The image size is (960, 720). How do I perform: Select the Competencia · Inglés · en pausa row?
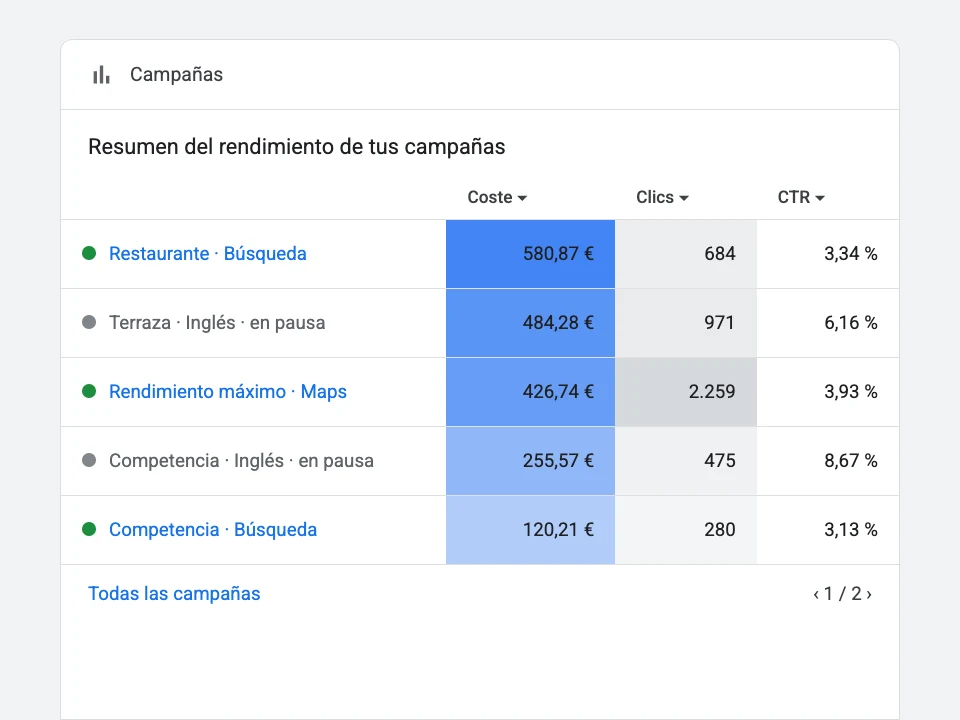coord(480,460)
